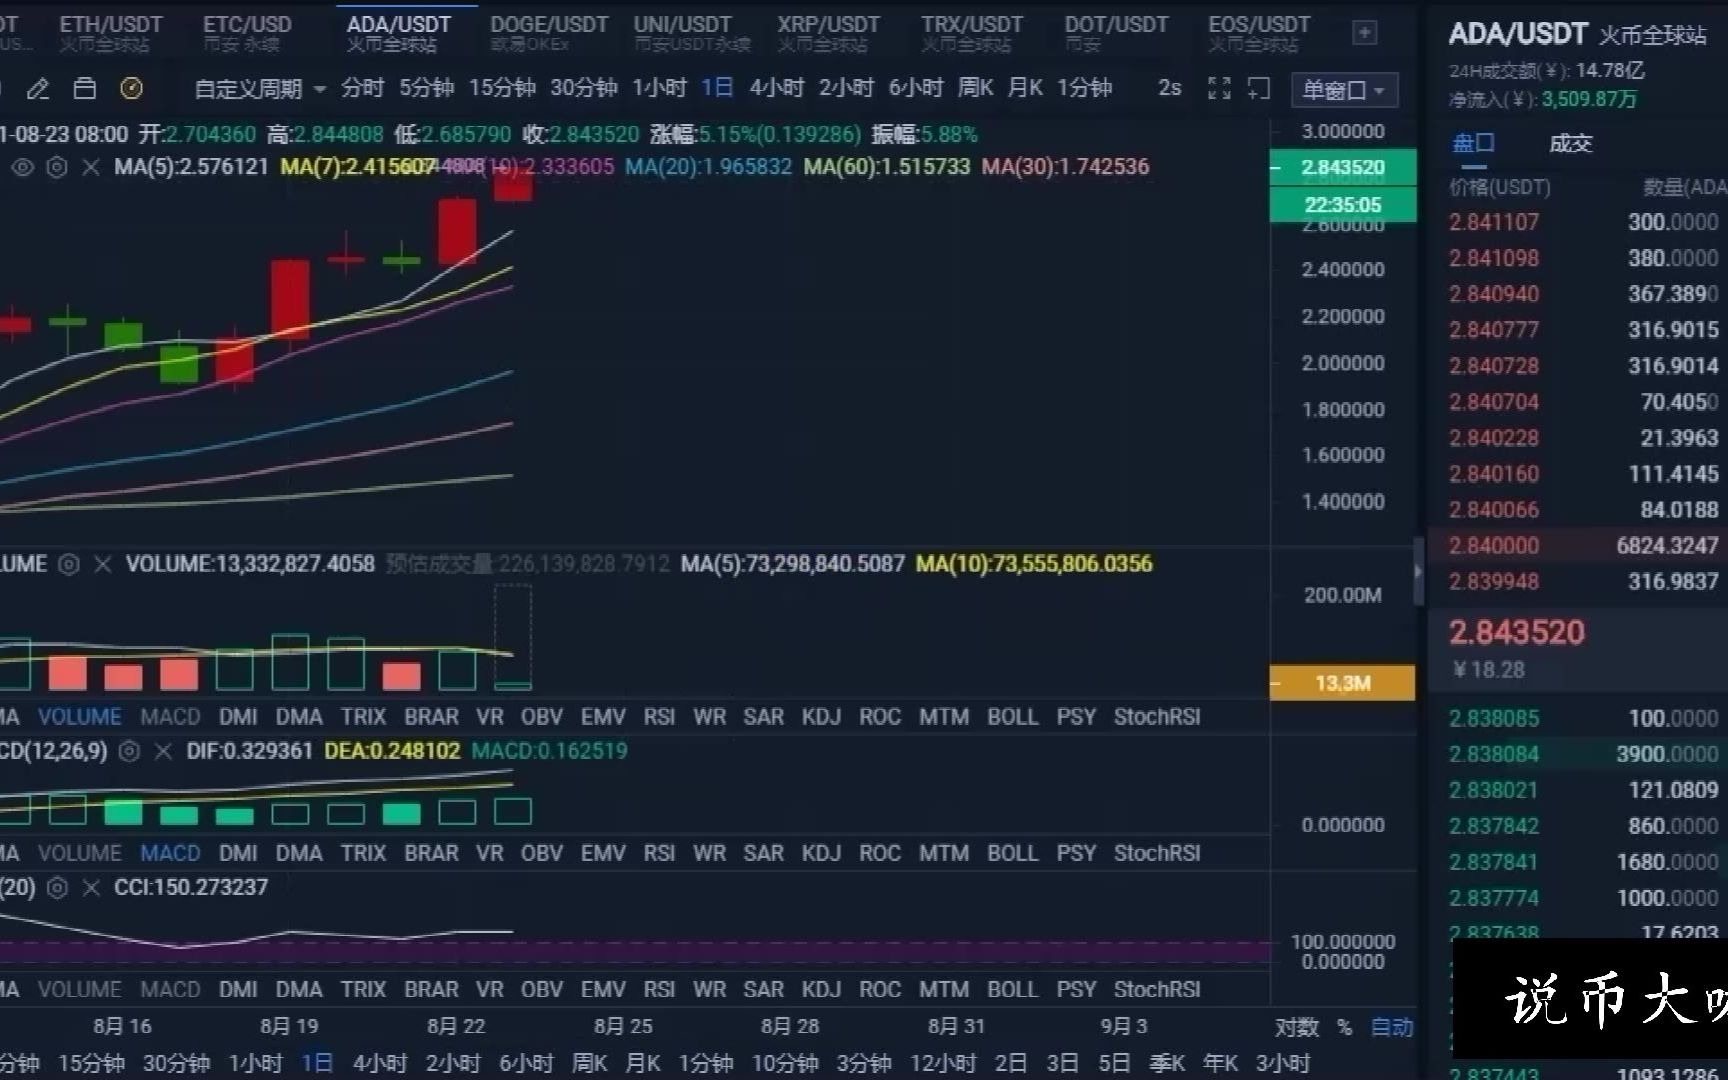Select 10分钟 in bottom timeframe bar
Image resolution: width=1728 pixels, height=1080 pixels.
[x=785, y=1063]
